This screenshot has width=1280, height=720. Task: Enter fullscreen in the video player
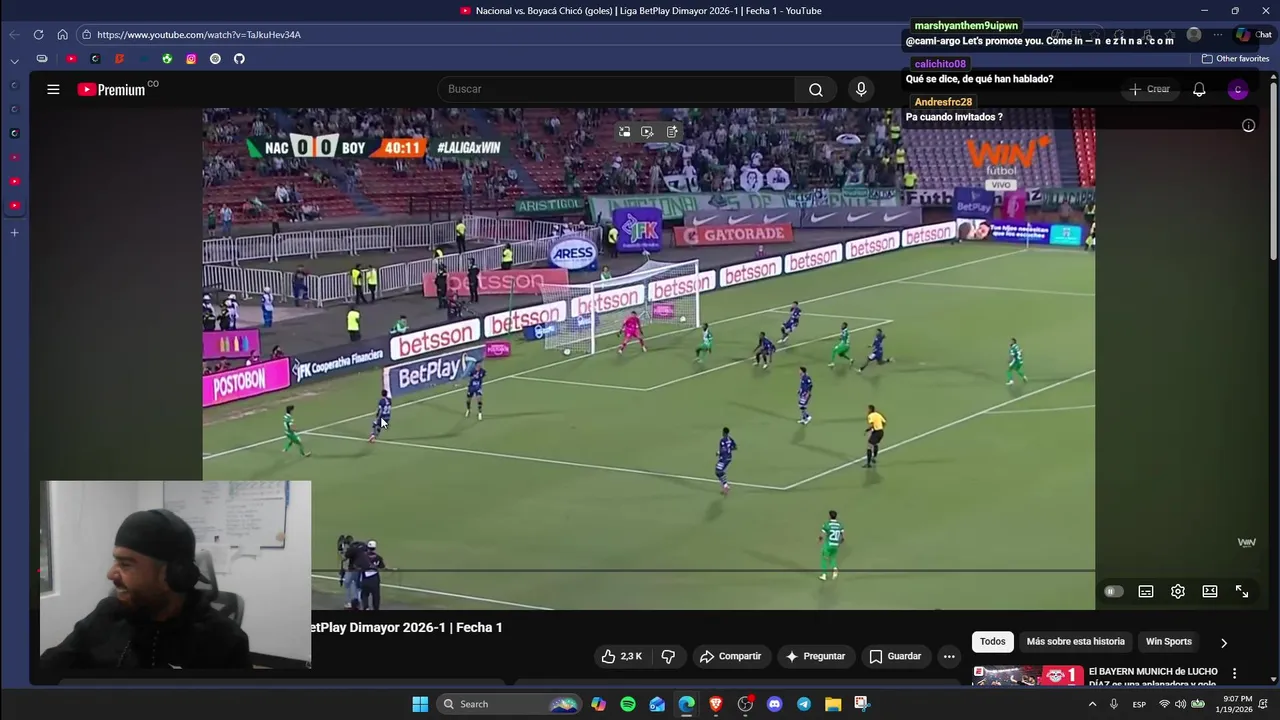pos(1242,591)
